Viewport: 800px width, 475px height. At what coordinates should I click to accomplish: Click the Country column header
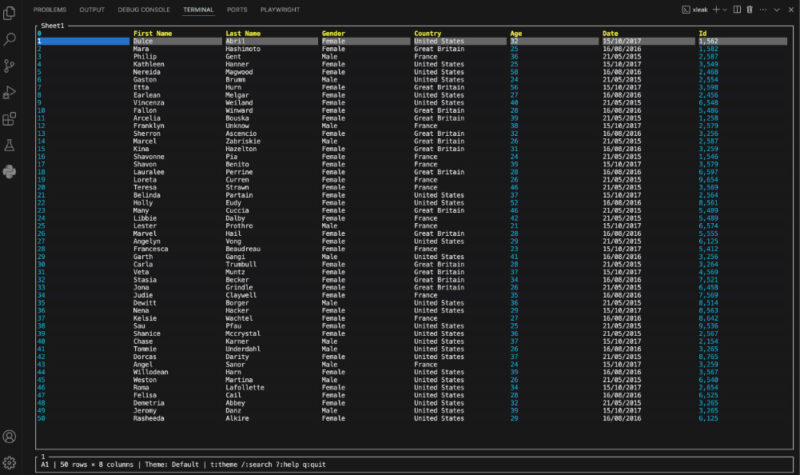coord(428,34)
